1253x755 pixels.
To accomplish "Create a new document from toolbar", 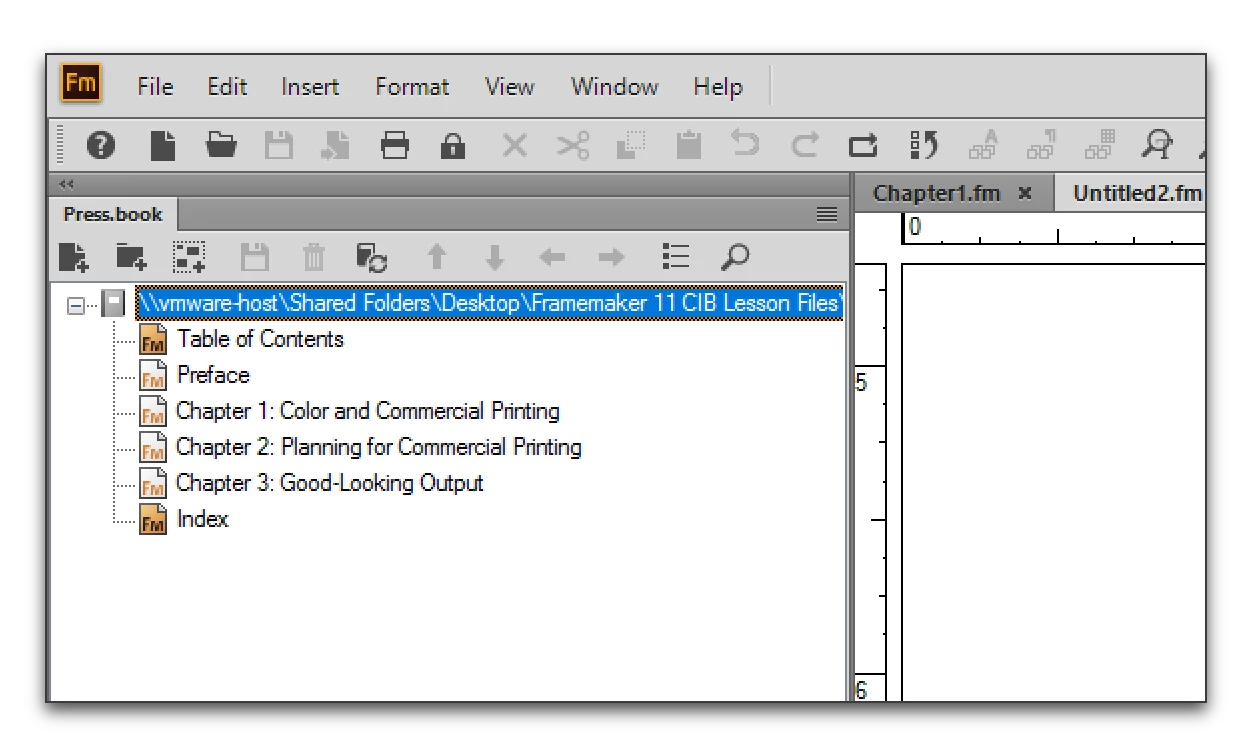I will [x=163, y=146].
